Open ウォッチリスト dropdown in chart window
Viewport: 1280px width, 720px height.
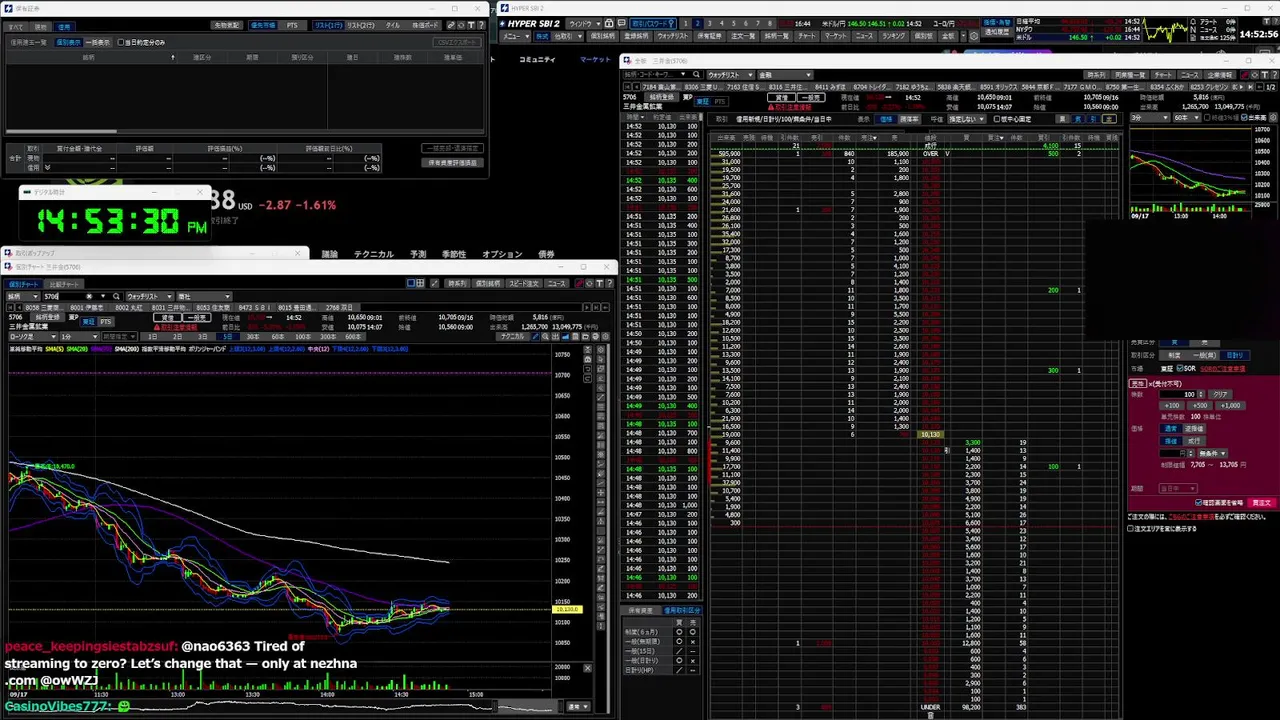(x=149, y=296)
